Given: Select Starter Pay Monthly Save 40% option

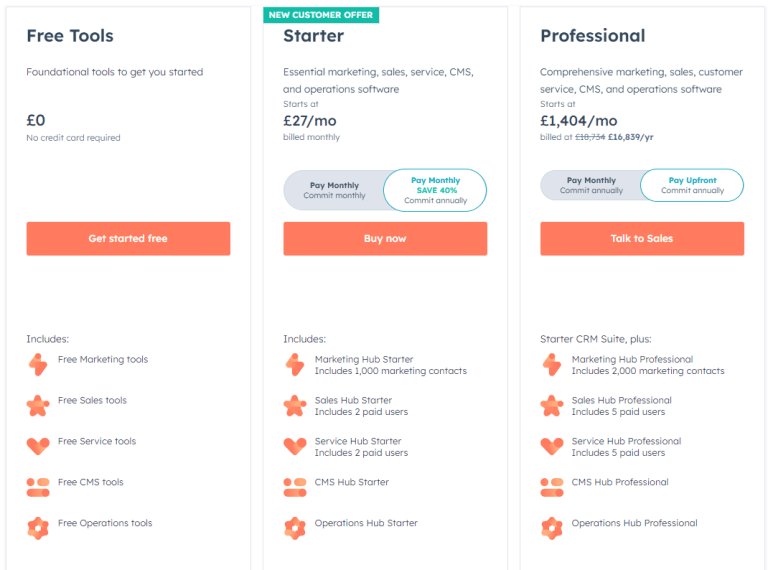Looking at the screenshot, I should [435, 190].
